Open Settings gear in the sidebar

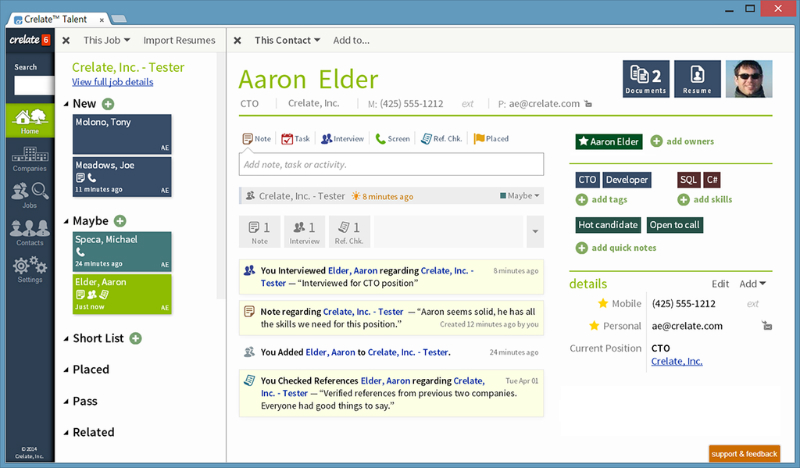click(29, 268)
